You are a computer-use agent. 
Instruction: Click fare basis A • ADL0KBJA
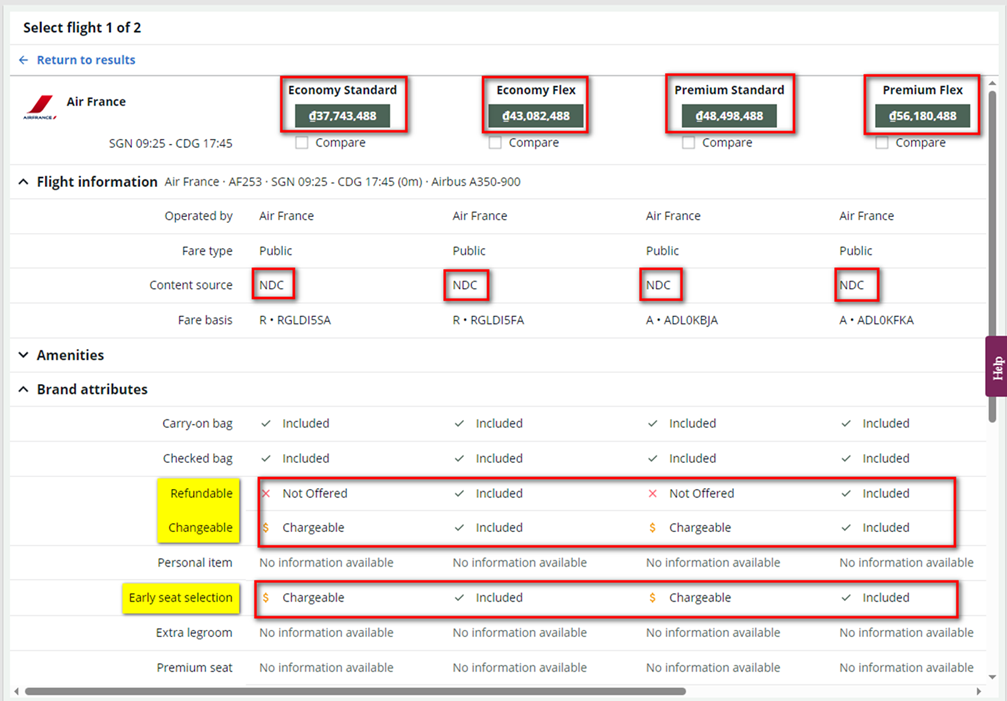click(682, 320)
